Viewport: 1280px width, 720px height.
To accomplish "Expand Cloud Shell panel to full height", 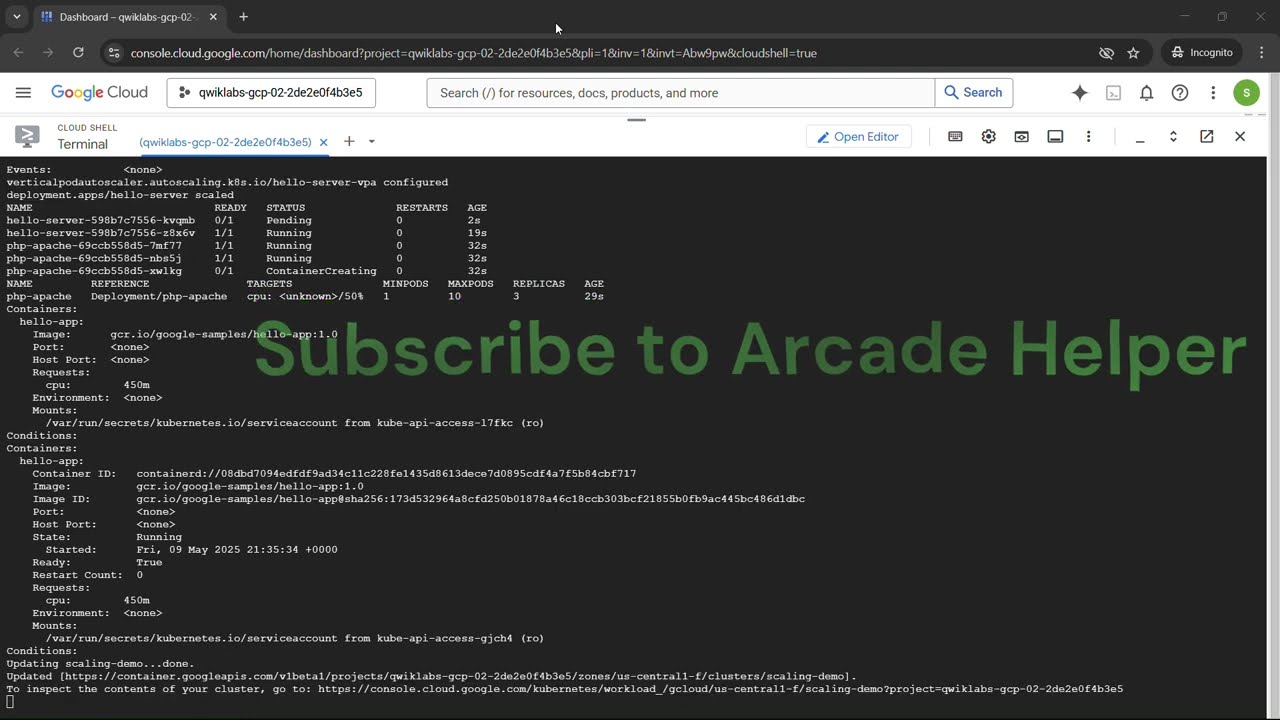I will [x=1173, y=137].
